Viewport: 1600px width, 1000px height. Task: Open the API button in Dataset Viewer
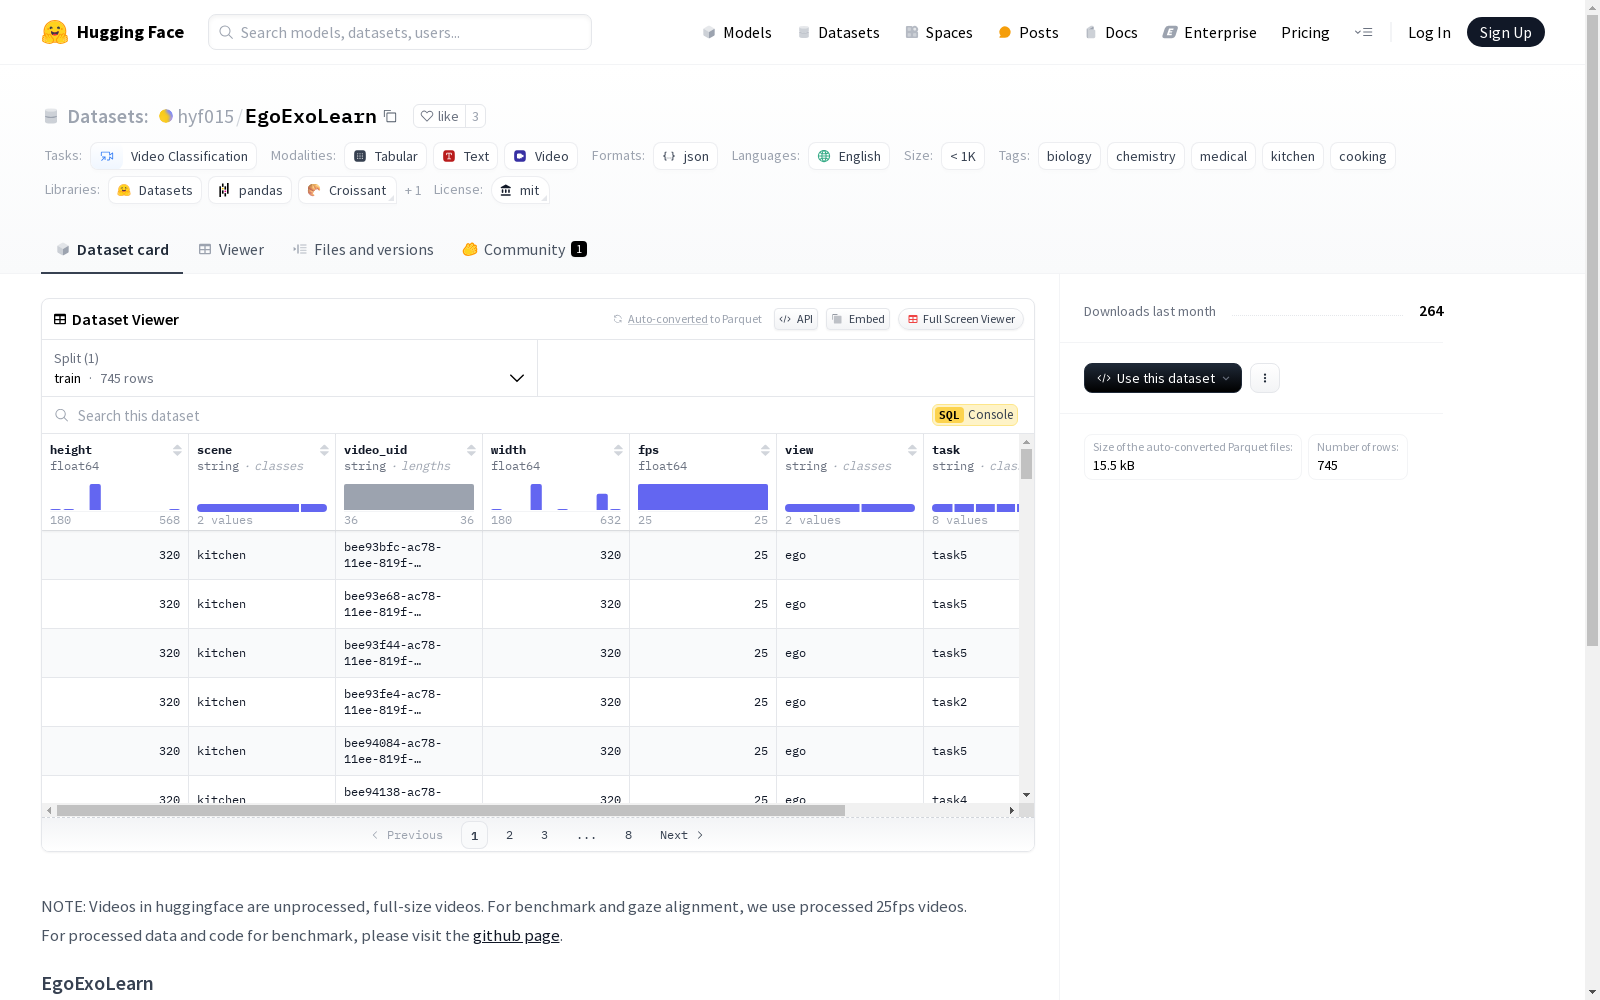[796, 319]
